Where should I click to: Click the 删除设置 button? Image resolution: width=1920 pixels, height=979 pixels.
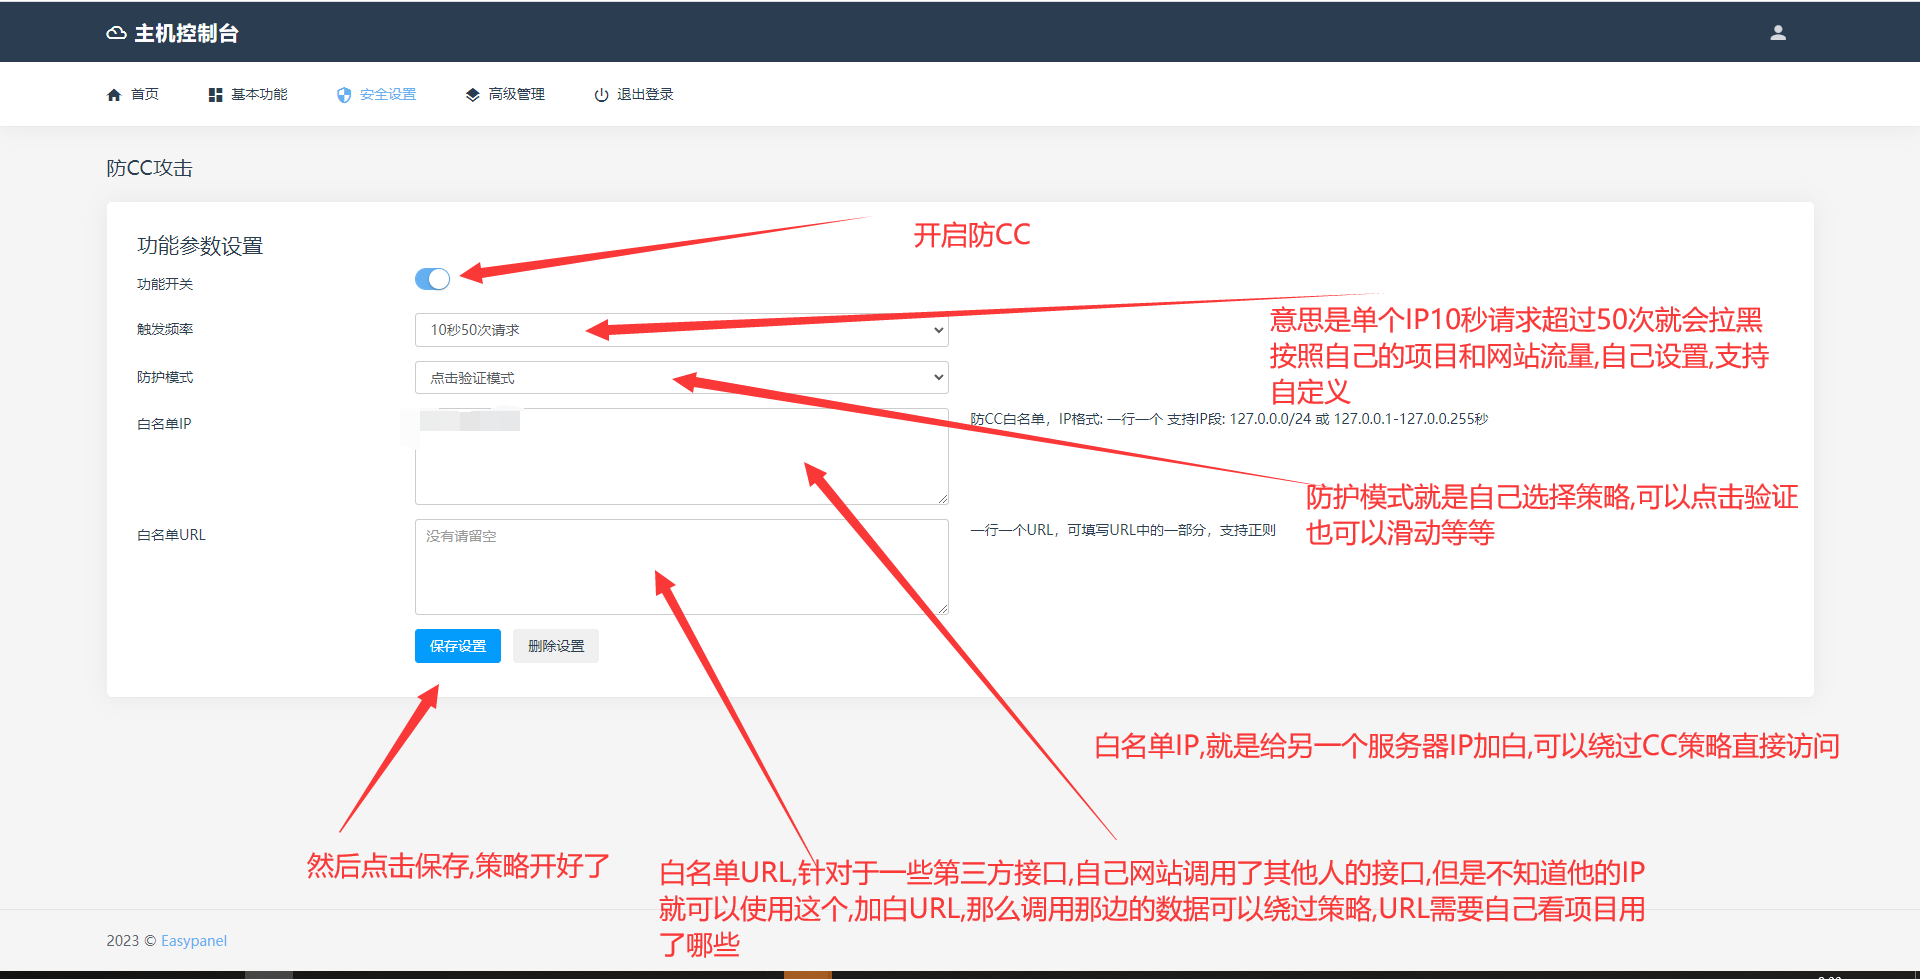[x=556, y=646]
